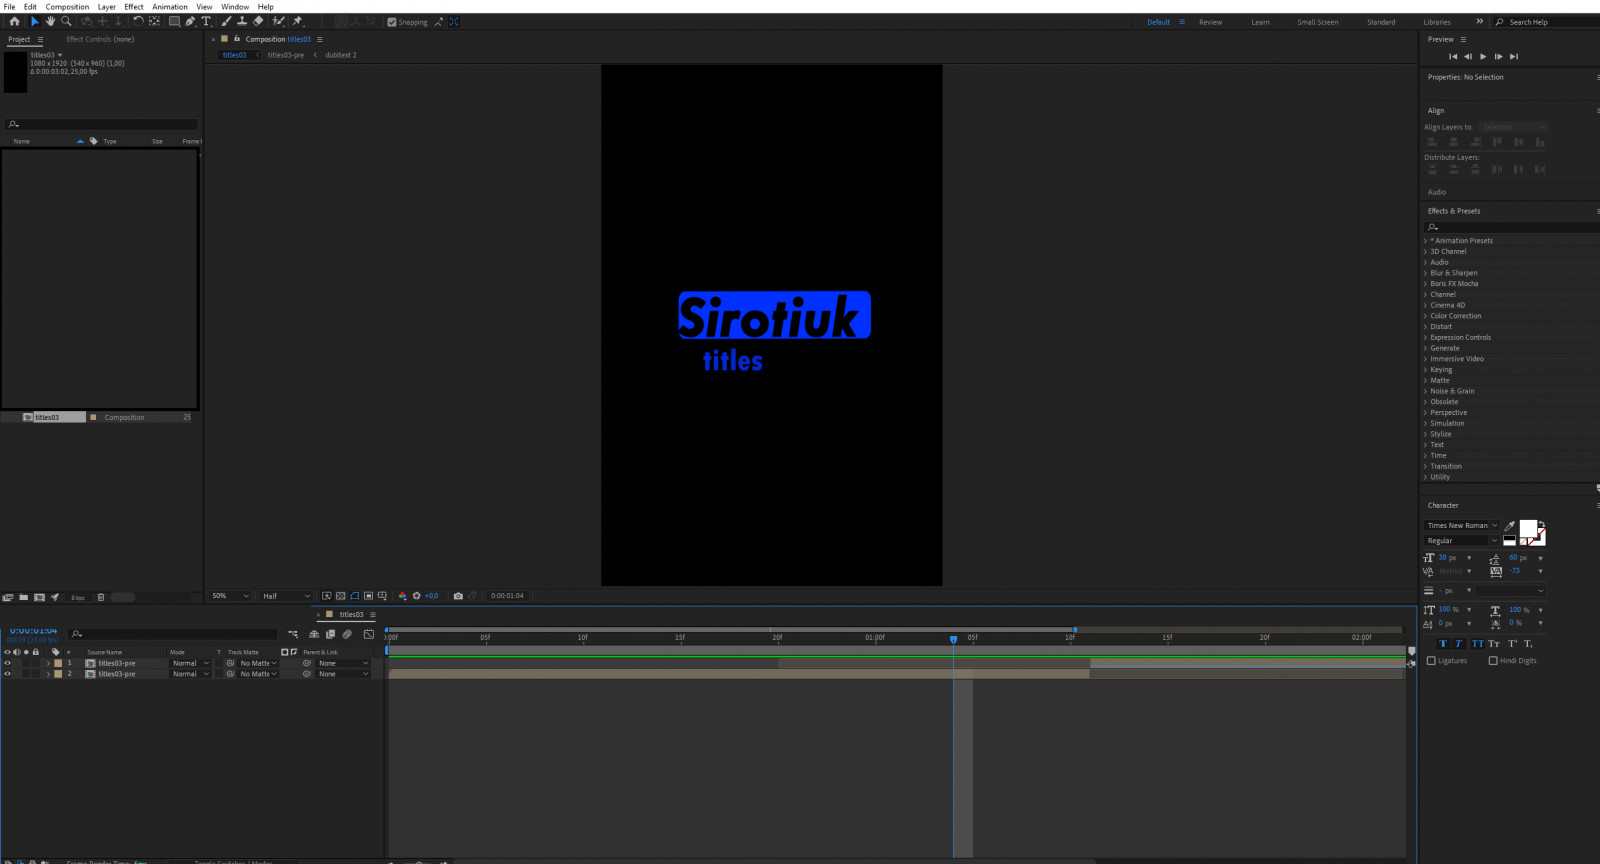The width and height of the screenshot is (1600, 864).
Task: Delete selected project items with trash icon
Action: click(x=100, y=597)
